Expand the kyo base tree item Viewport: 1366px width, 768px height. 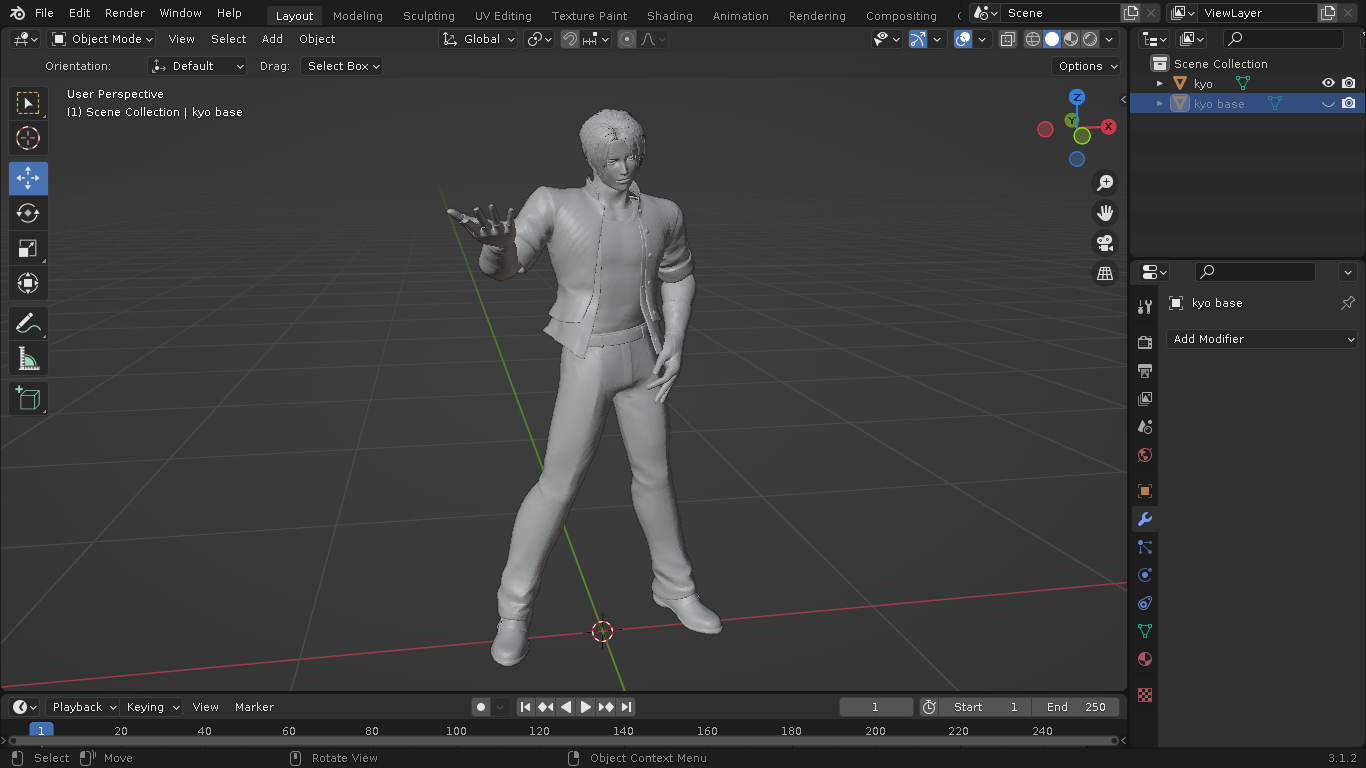coord(1159,103)
